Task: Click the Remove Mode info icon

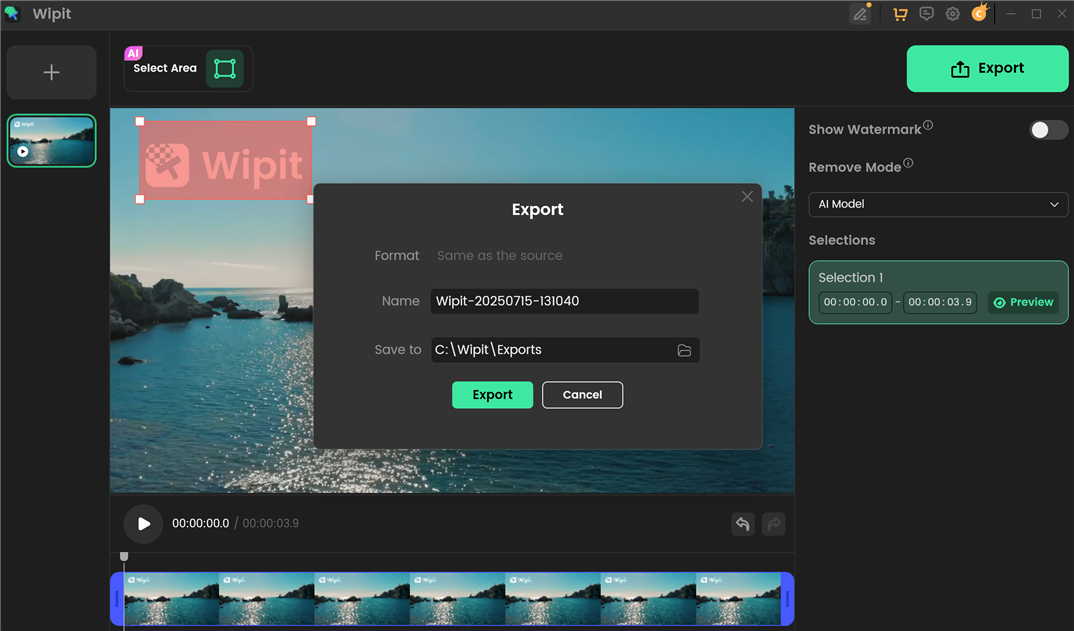Action: pyautogui.click(x=909, y=161)
